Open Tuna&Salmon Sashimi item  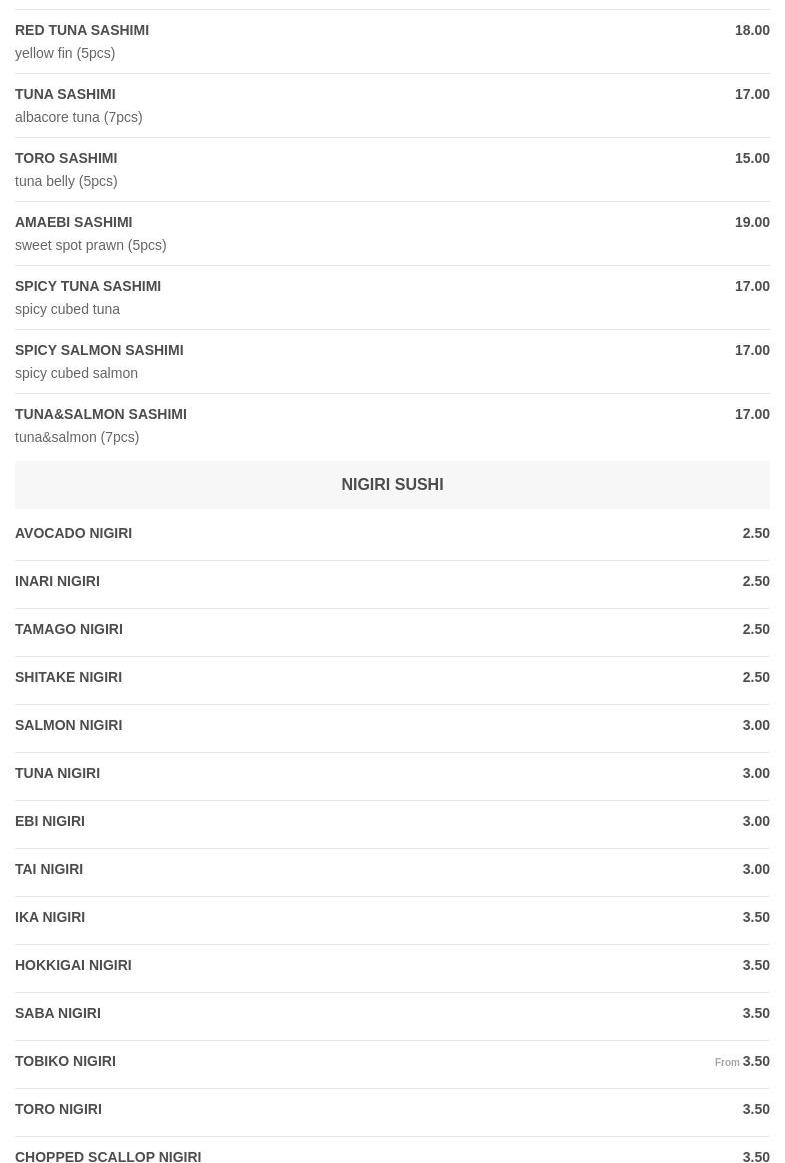392,425
